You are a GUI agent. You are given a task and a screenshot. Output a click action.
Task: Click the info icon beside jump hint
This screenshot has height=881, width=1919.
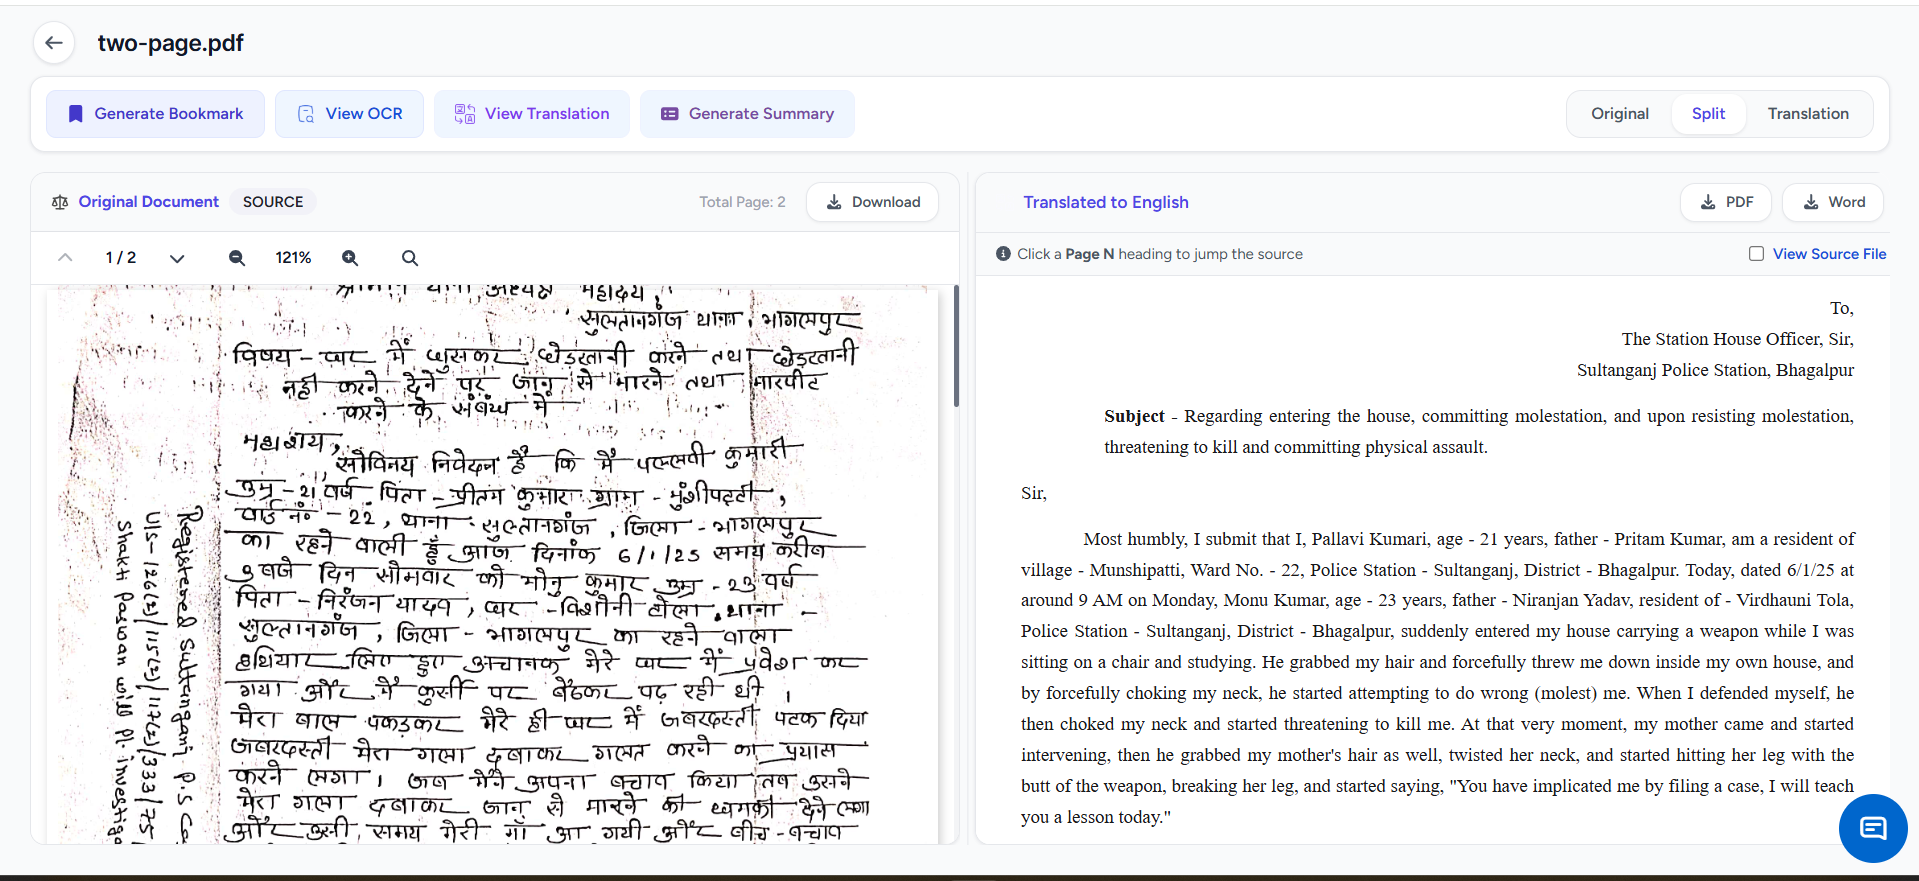click(x=1003, y=254)
